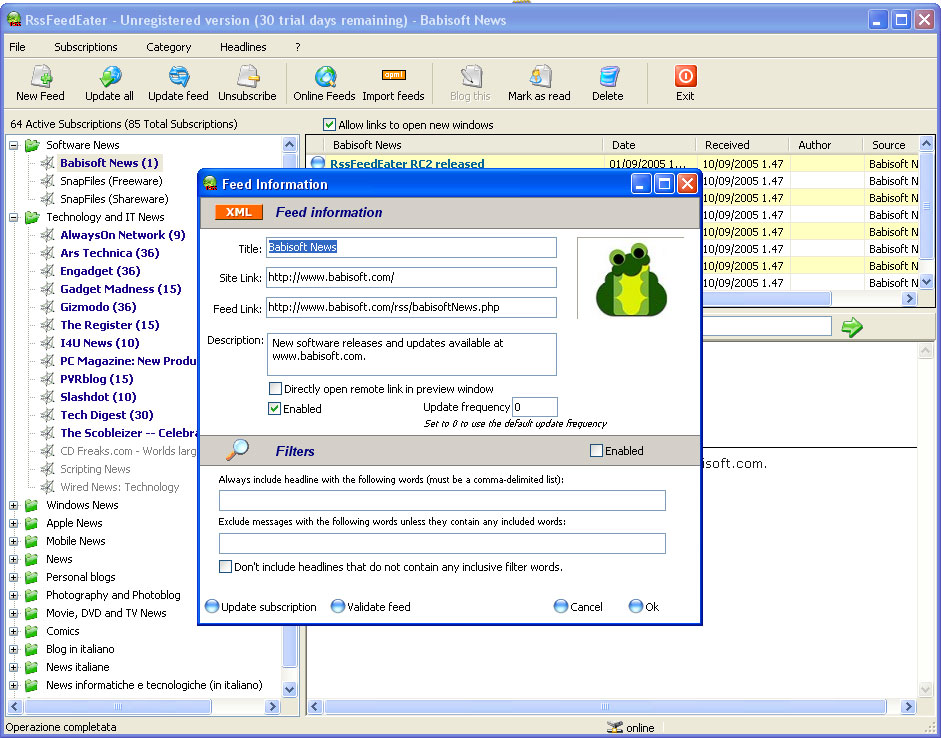
Task: Check Directly open remote link in preview window
Action: pyautogui.click(x=275, y=389)
